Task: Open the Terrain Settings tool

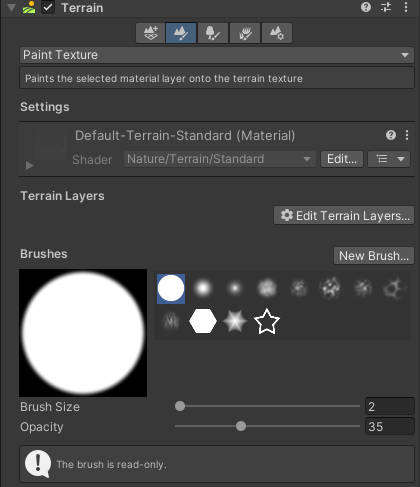Action: point(277,33)
